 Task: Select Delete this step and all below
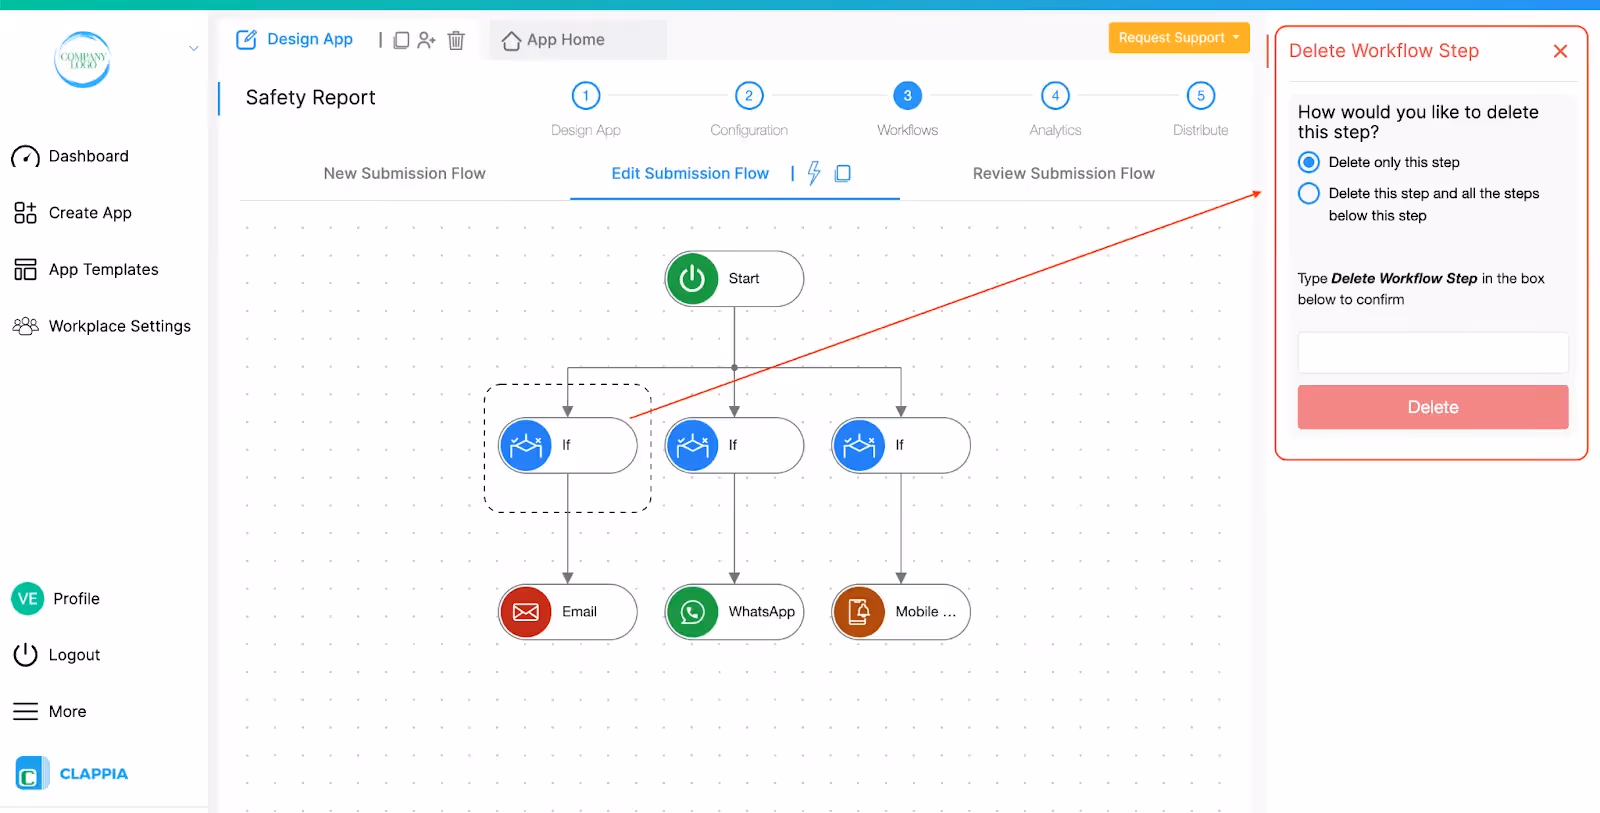point(1309,194)
